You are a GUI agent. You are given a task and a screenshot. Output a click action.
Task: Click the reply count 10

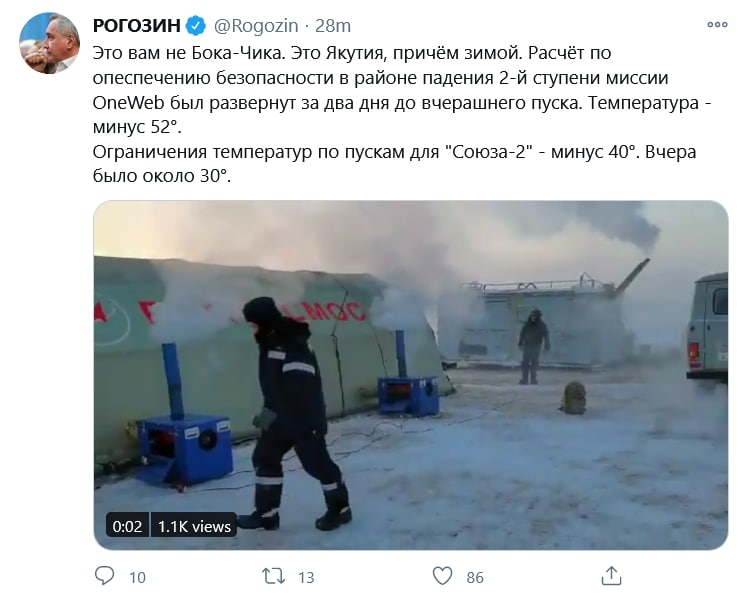[x=137, y=578]
